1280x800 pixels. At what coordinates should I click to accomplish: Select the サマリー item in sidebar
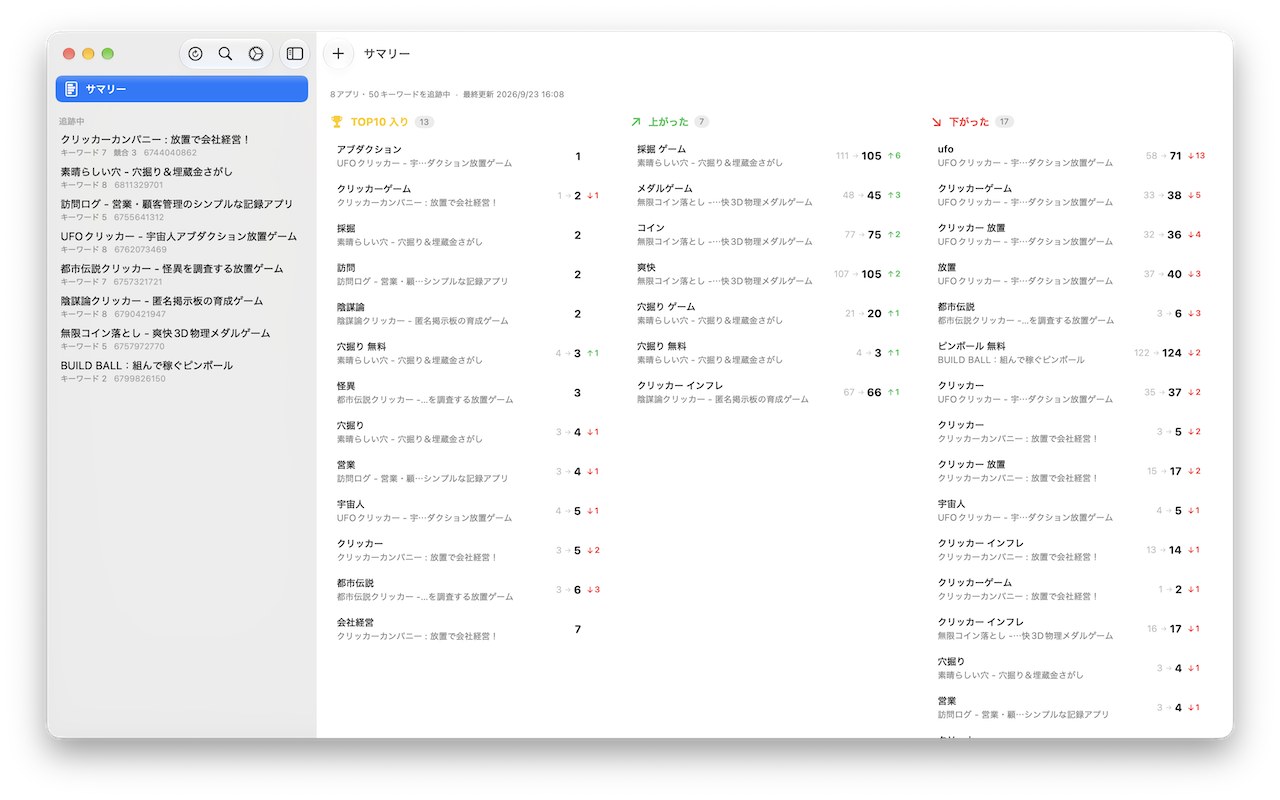(x=182, y=89)
